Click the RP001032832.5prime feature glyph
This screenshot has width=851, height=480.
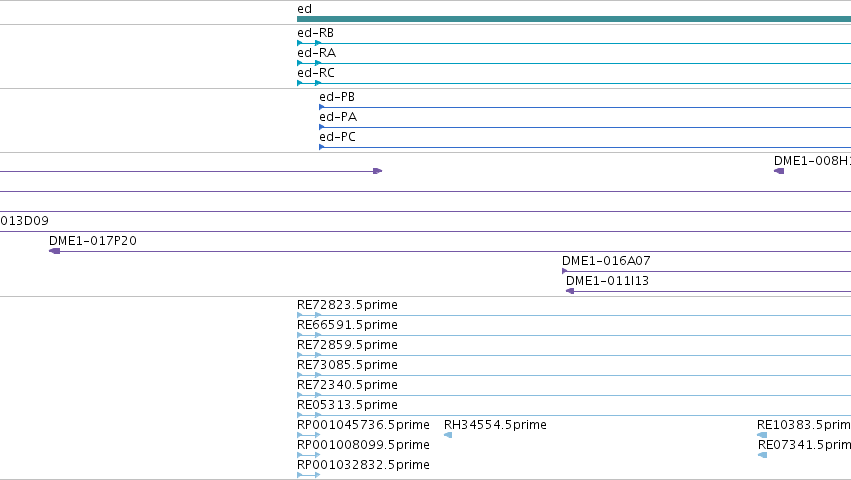[308, 475]
